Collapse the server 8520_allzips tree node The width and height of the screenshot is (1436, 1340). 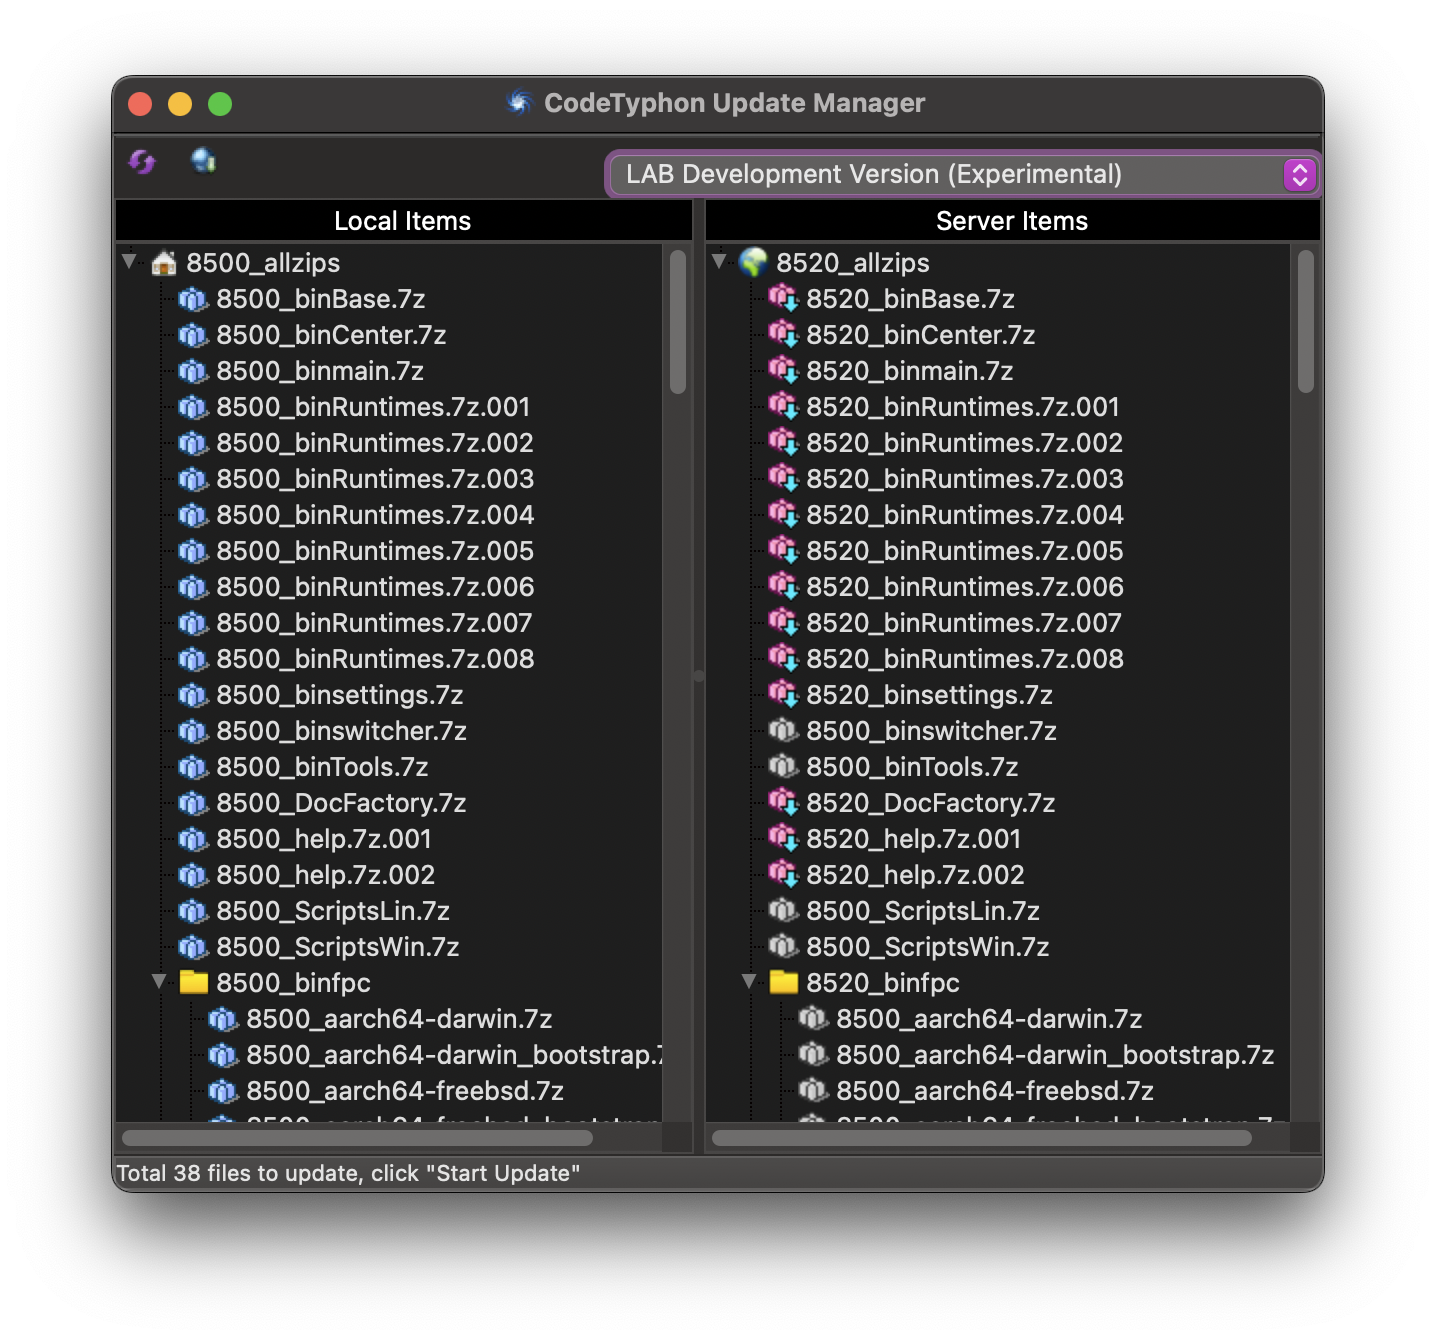click(x=719, y=262)
